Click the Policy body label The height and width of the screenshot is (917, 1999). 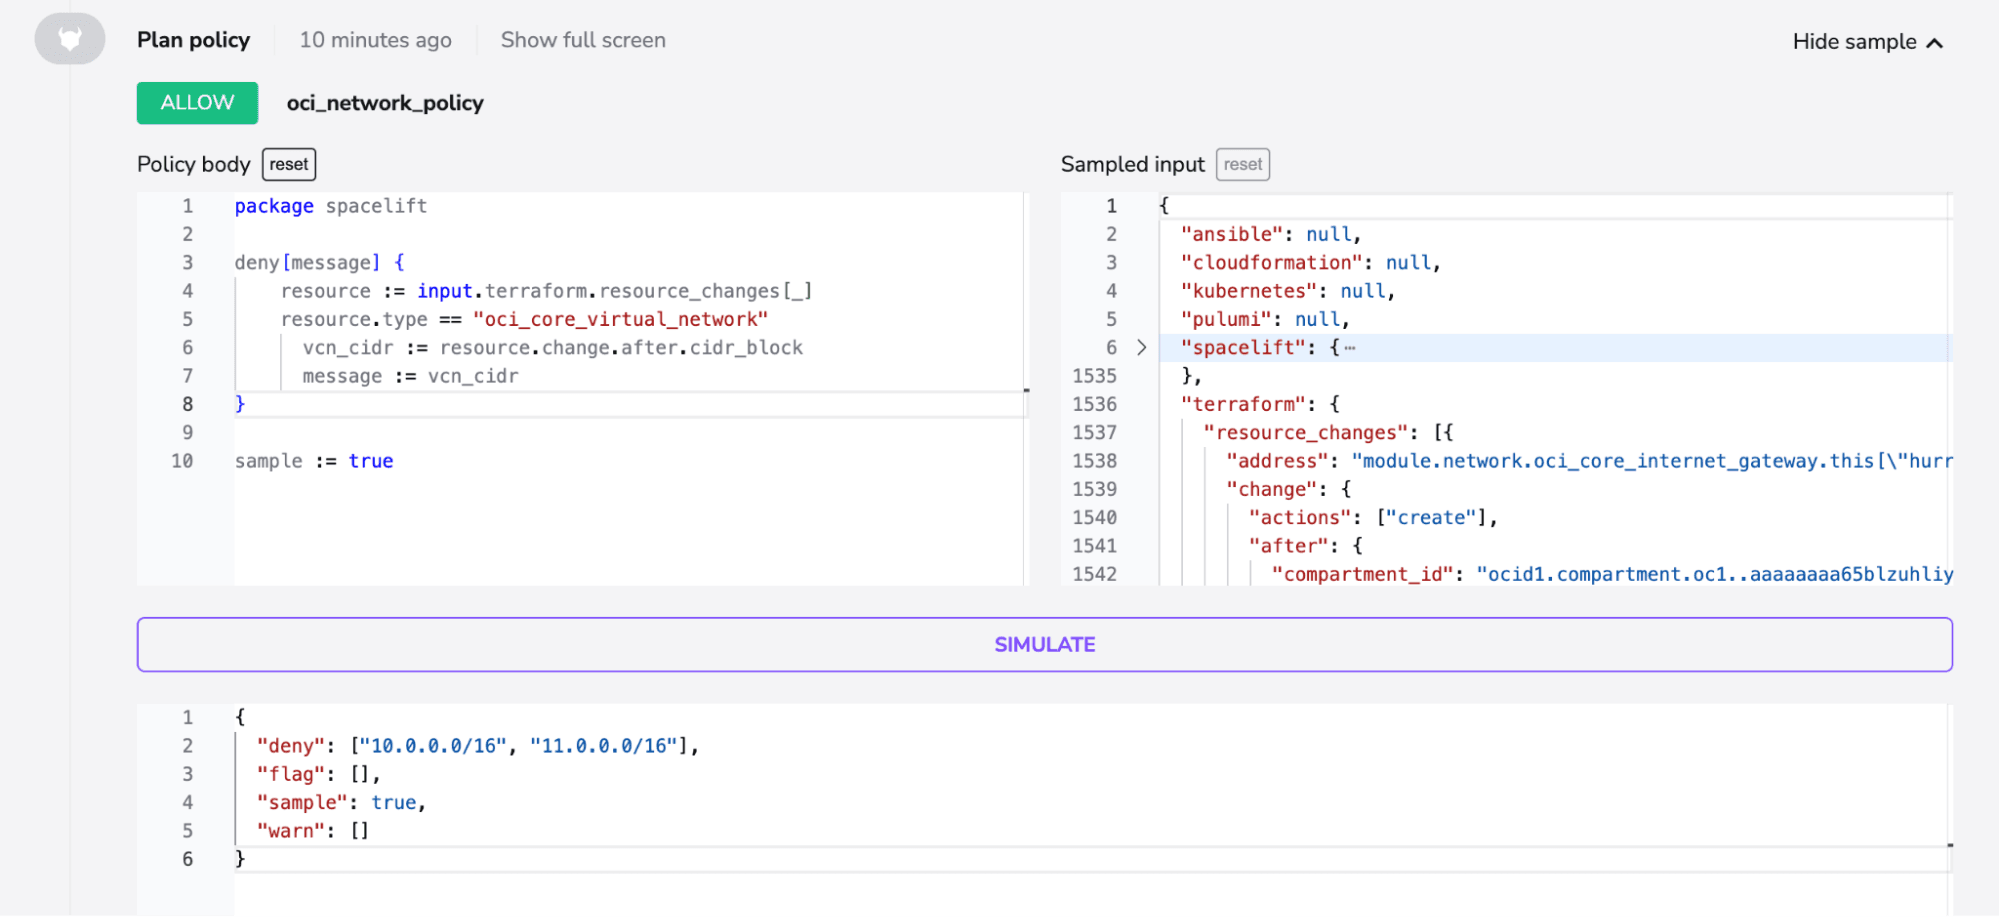194,164
